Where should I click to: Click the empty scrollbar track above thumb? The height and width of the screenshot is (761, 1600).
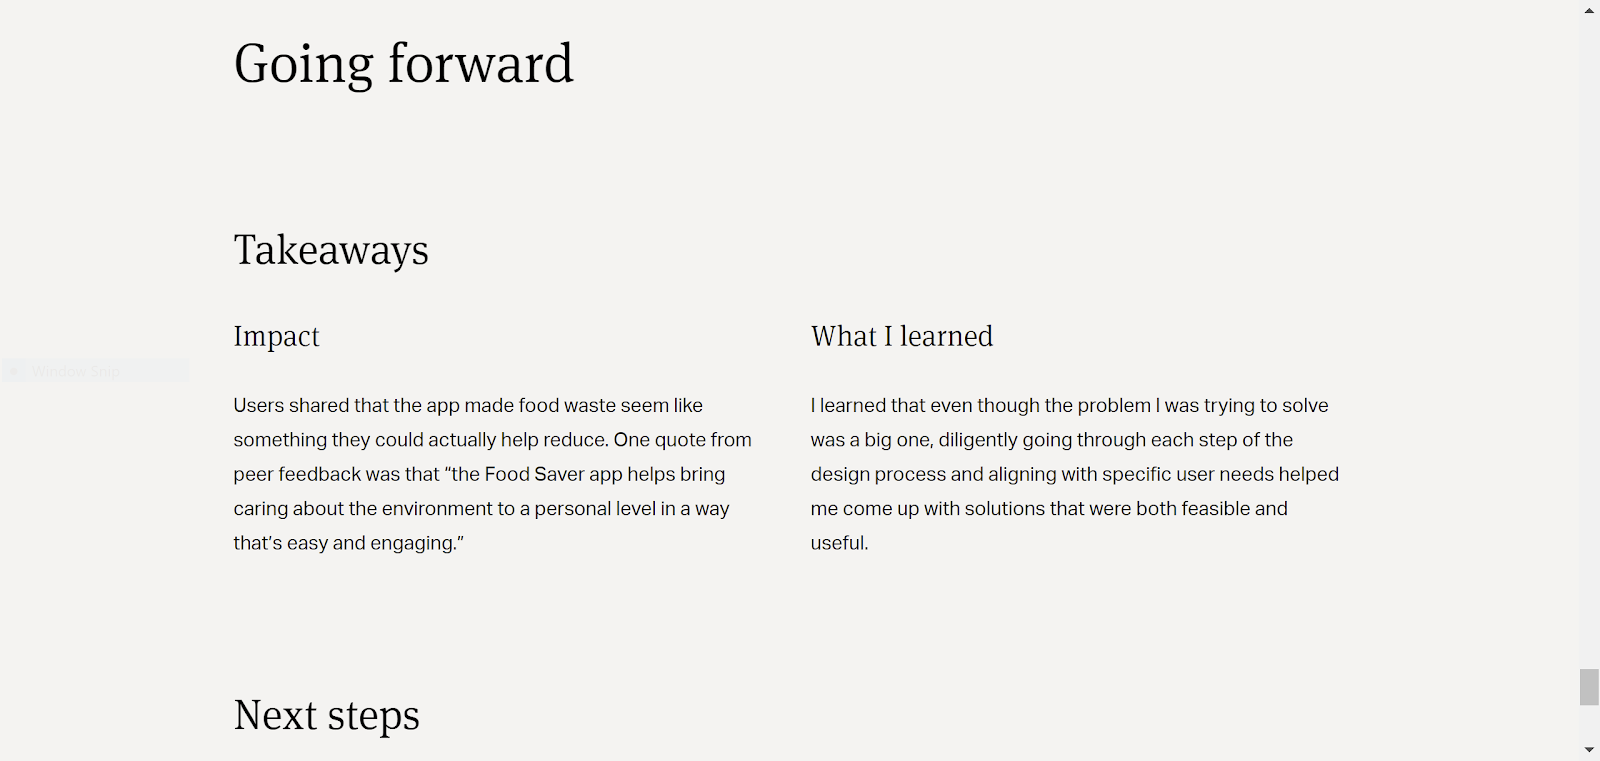pos(1589,340)
